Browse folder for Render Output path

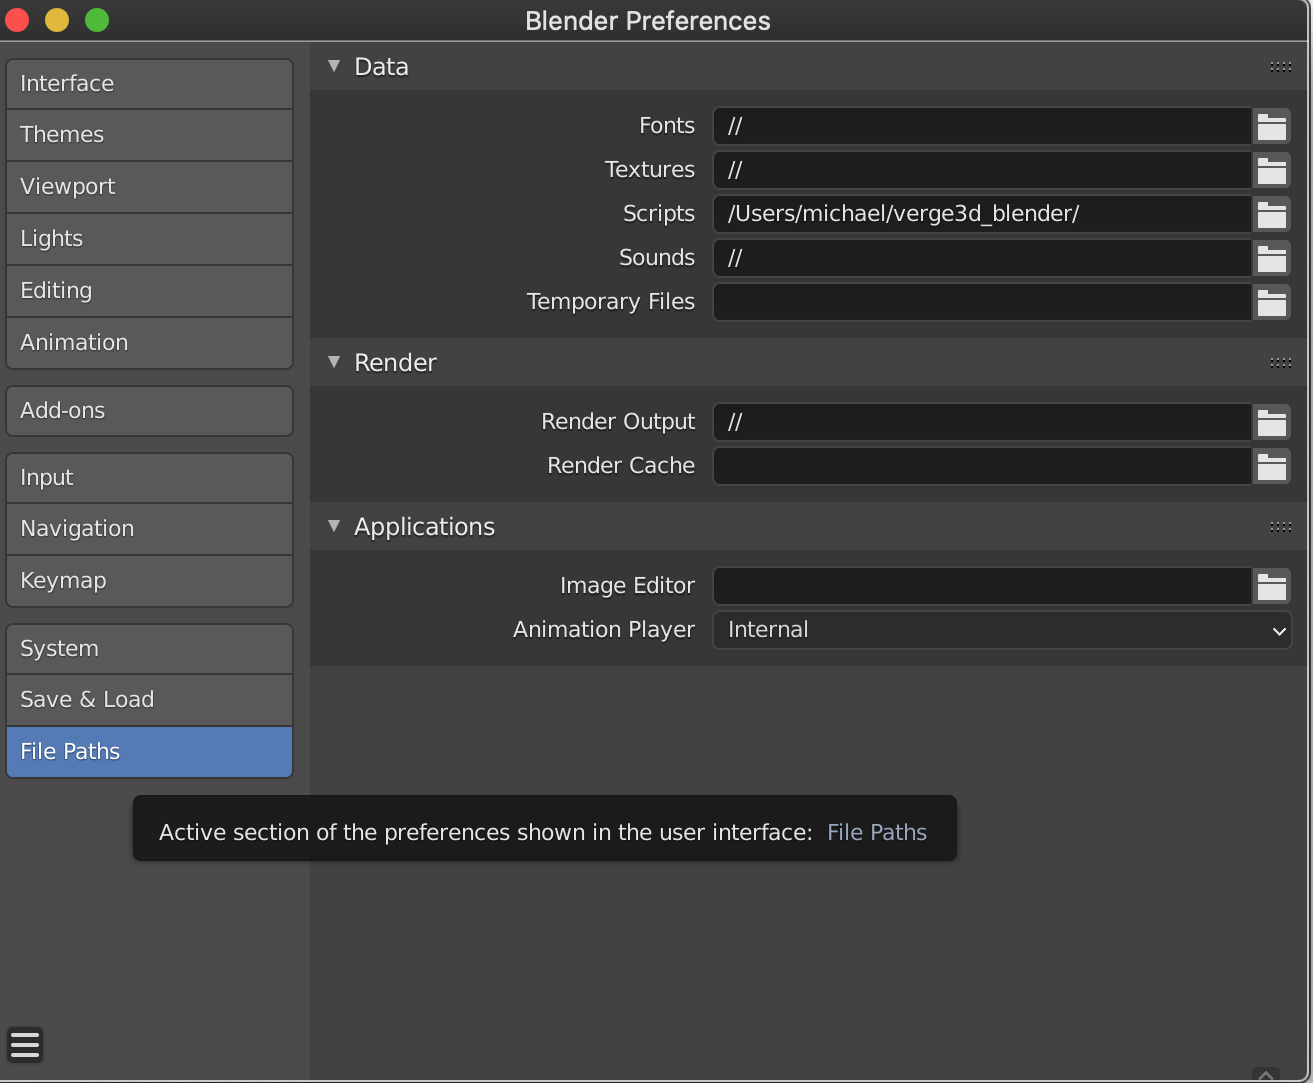coord(1271,422)
